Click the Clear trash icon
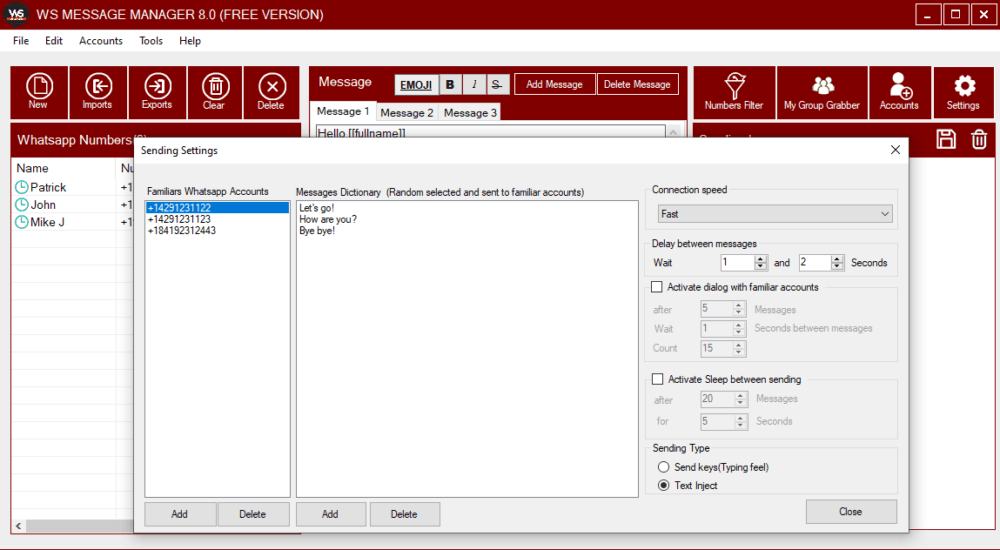The height and width of the screenshot is (550, 1000). coord(215,93)
